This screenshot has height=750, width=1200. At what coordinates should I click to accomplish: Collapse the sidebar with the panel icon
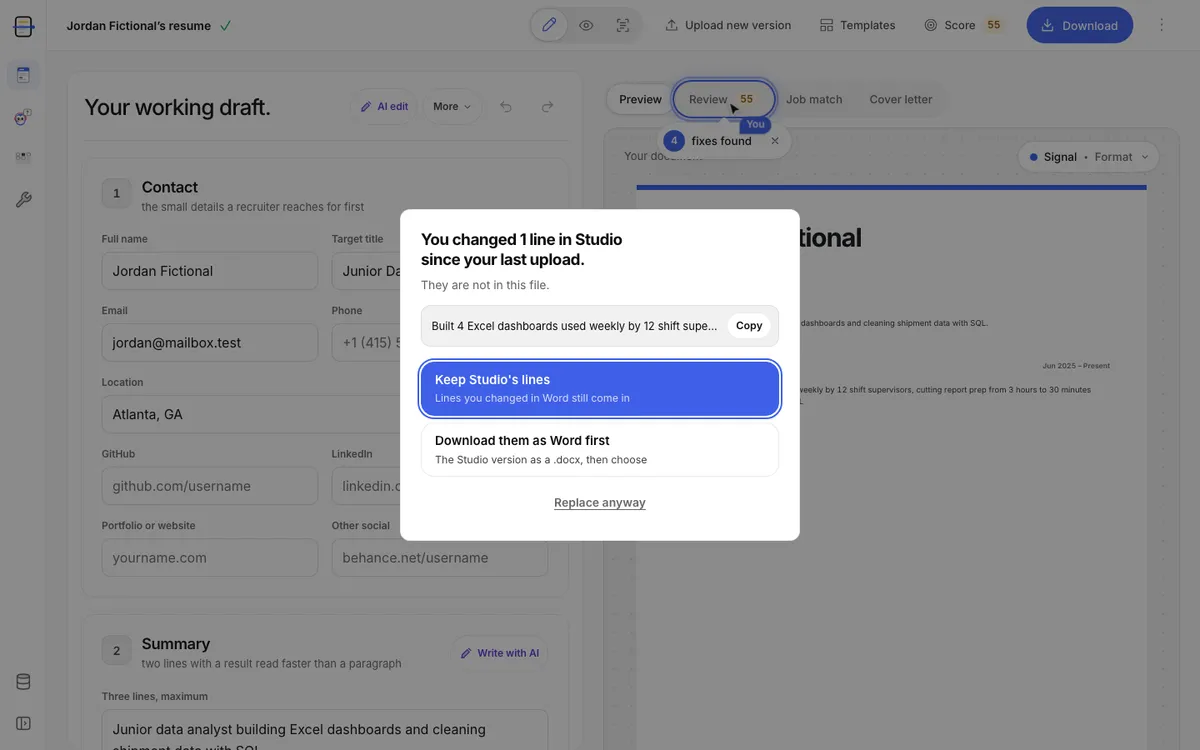[x=24, y=723]
